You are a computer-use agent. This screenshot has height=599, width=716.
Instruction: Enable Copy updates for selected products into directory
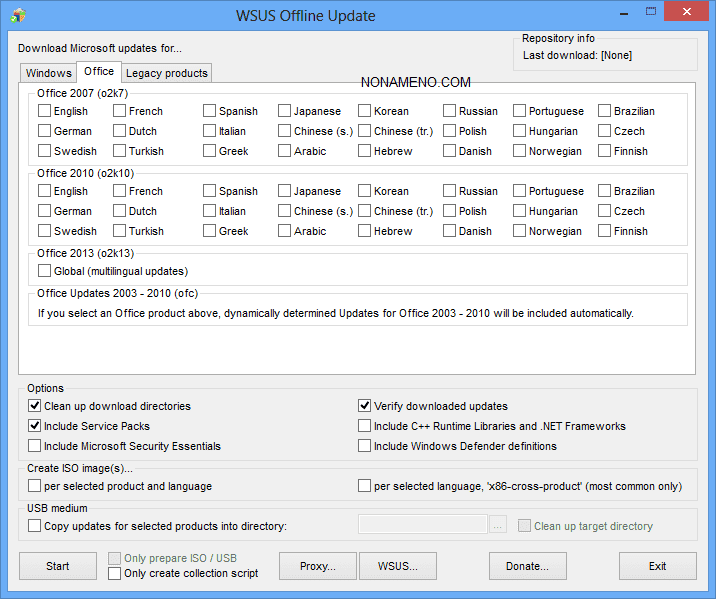(36, 525)
